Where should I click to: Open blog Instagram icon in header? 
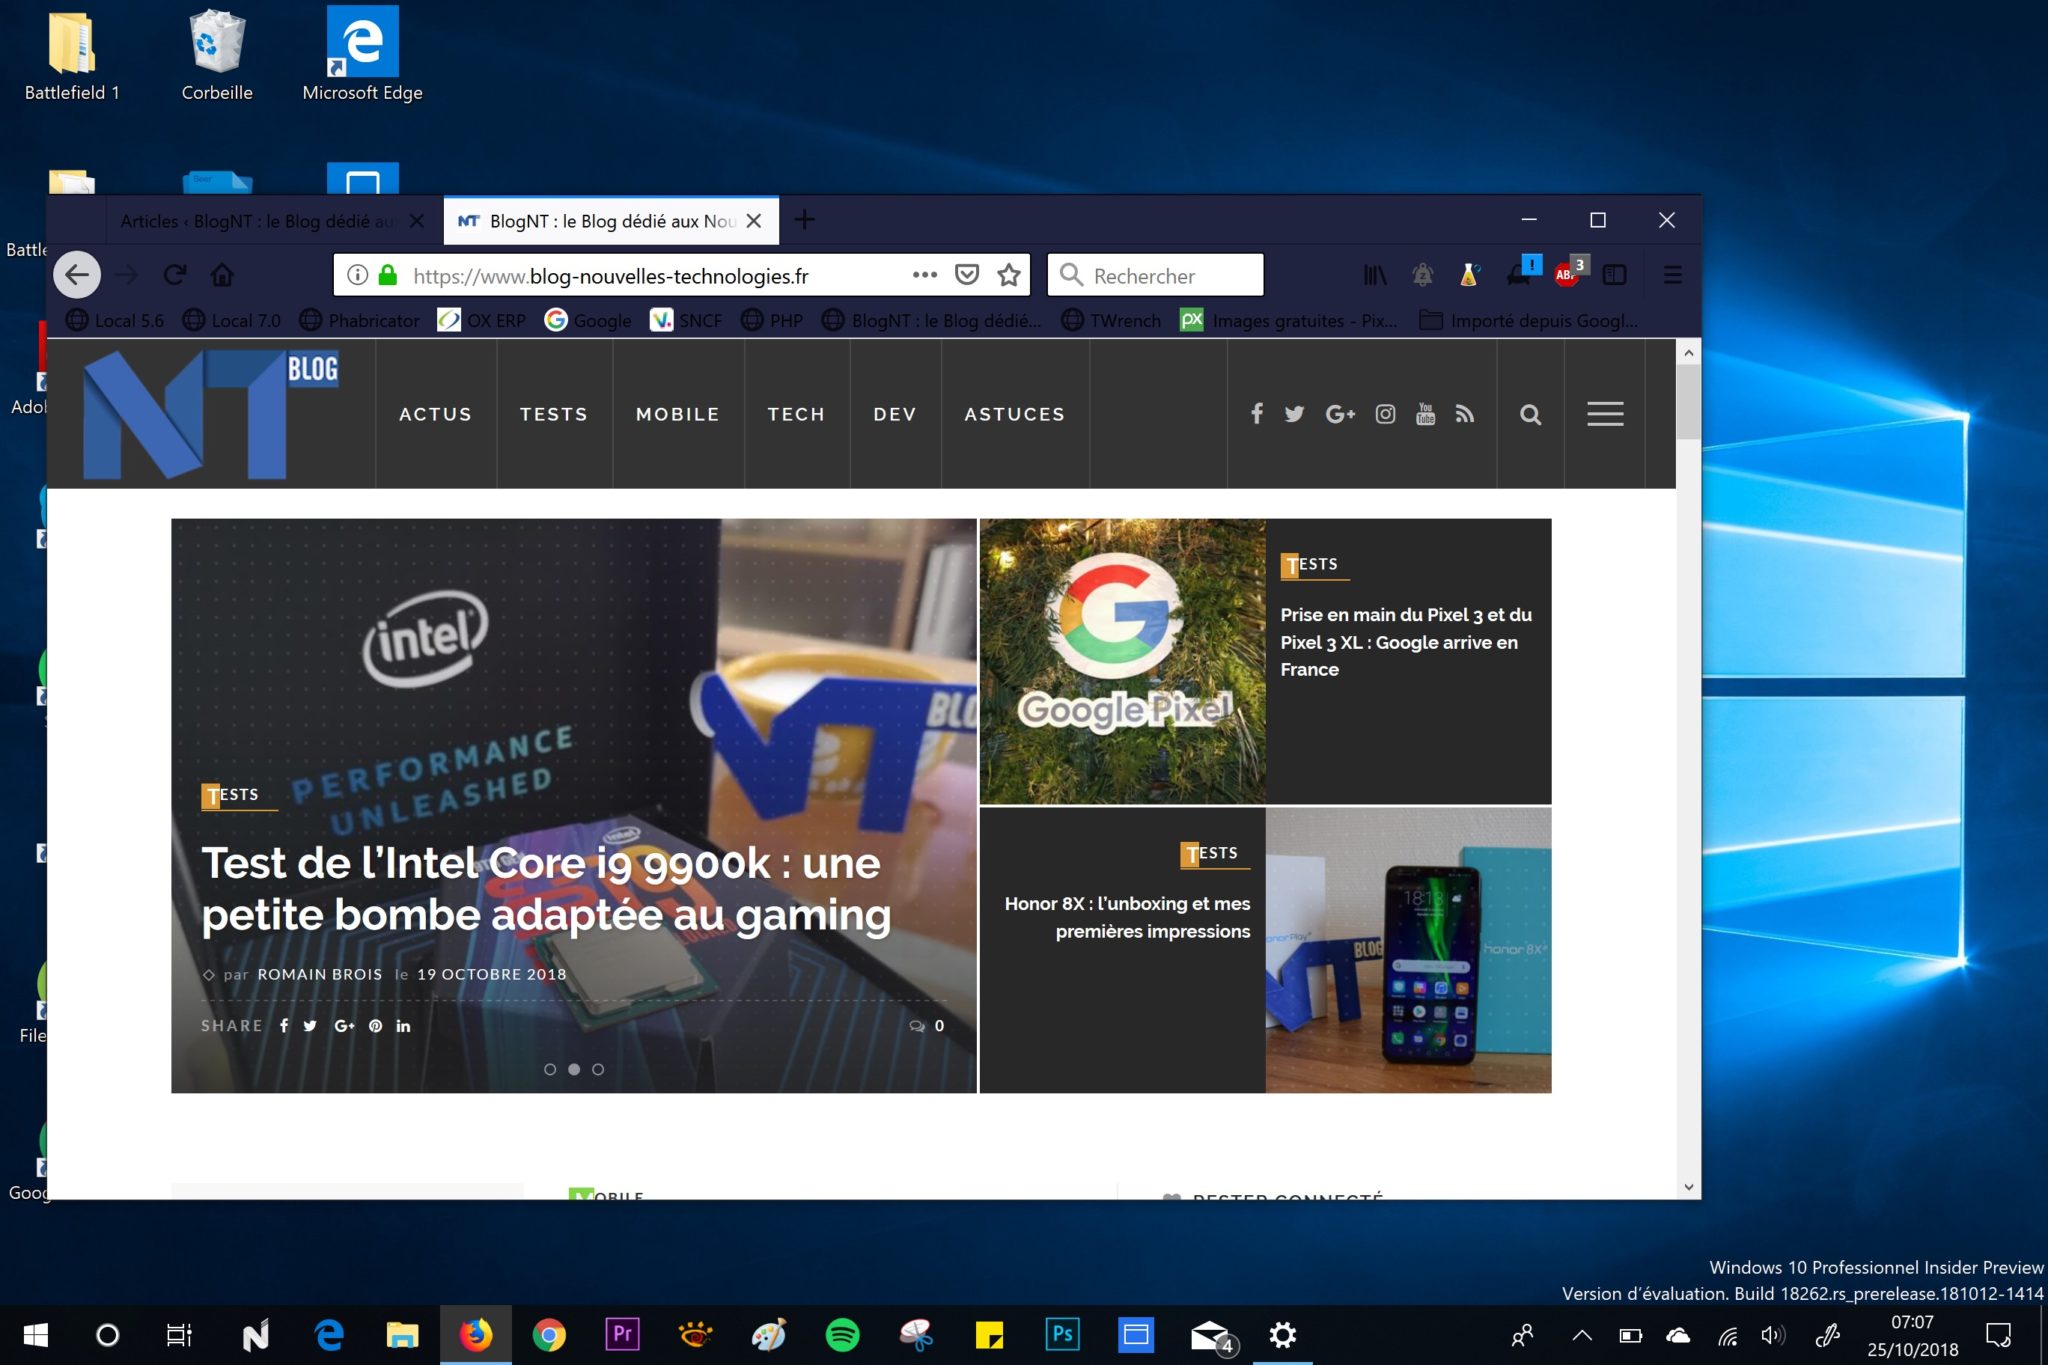click(x=1385, y=414)
